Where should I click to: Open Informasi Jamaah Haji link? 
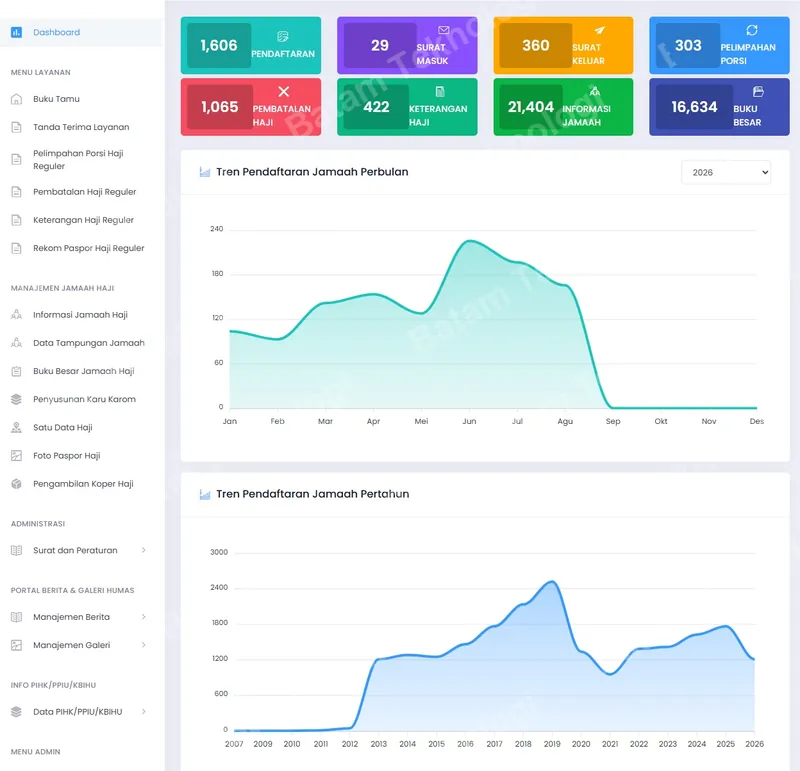click(x=81, y=315)
